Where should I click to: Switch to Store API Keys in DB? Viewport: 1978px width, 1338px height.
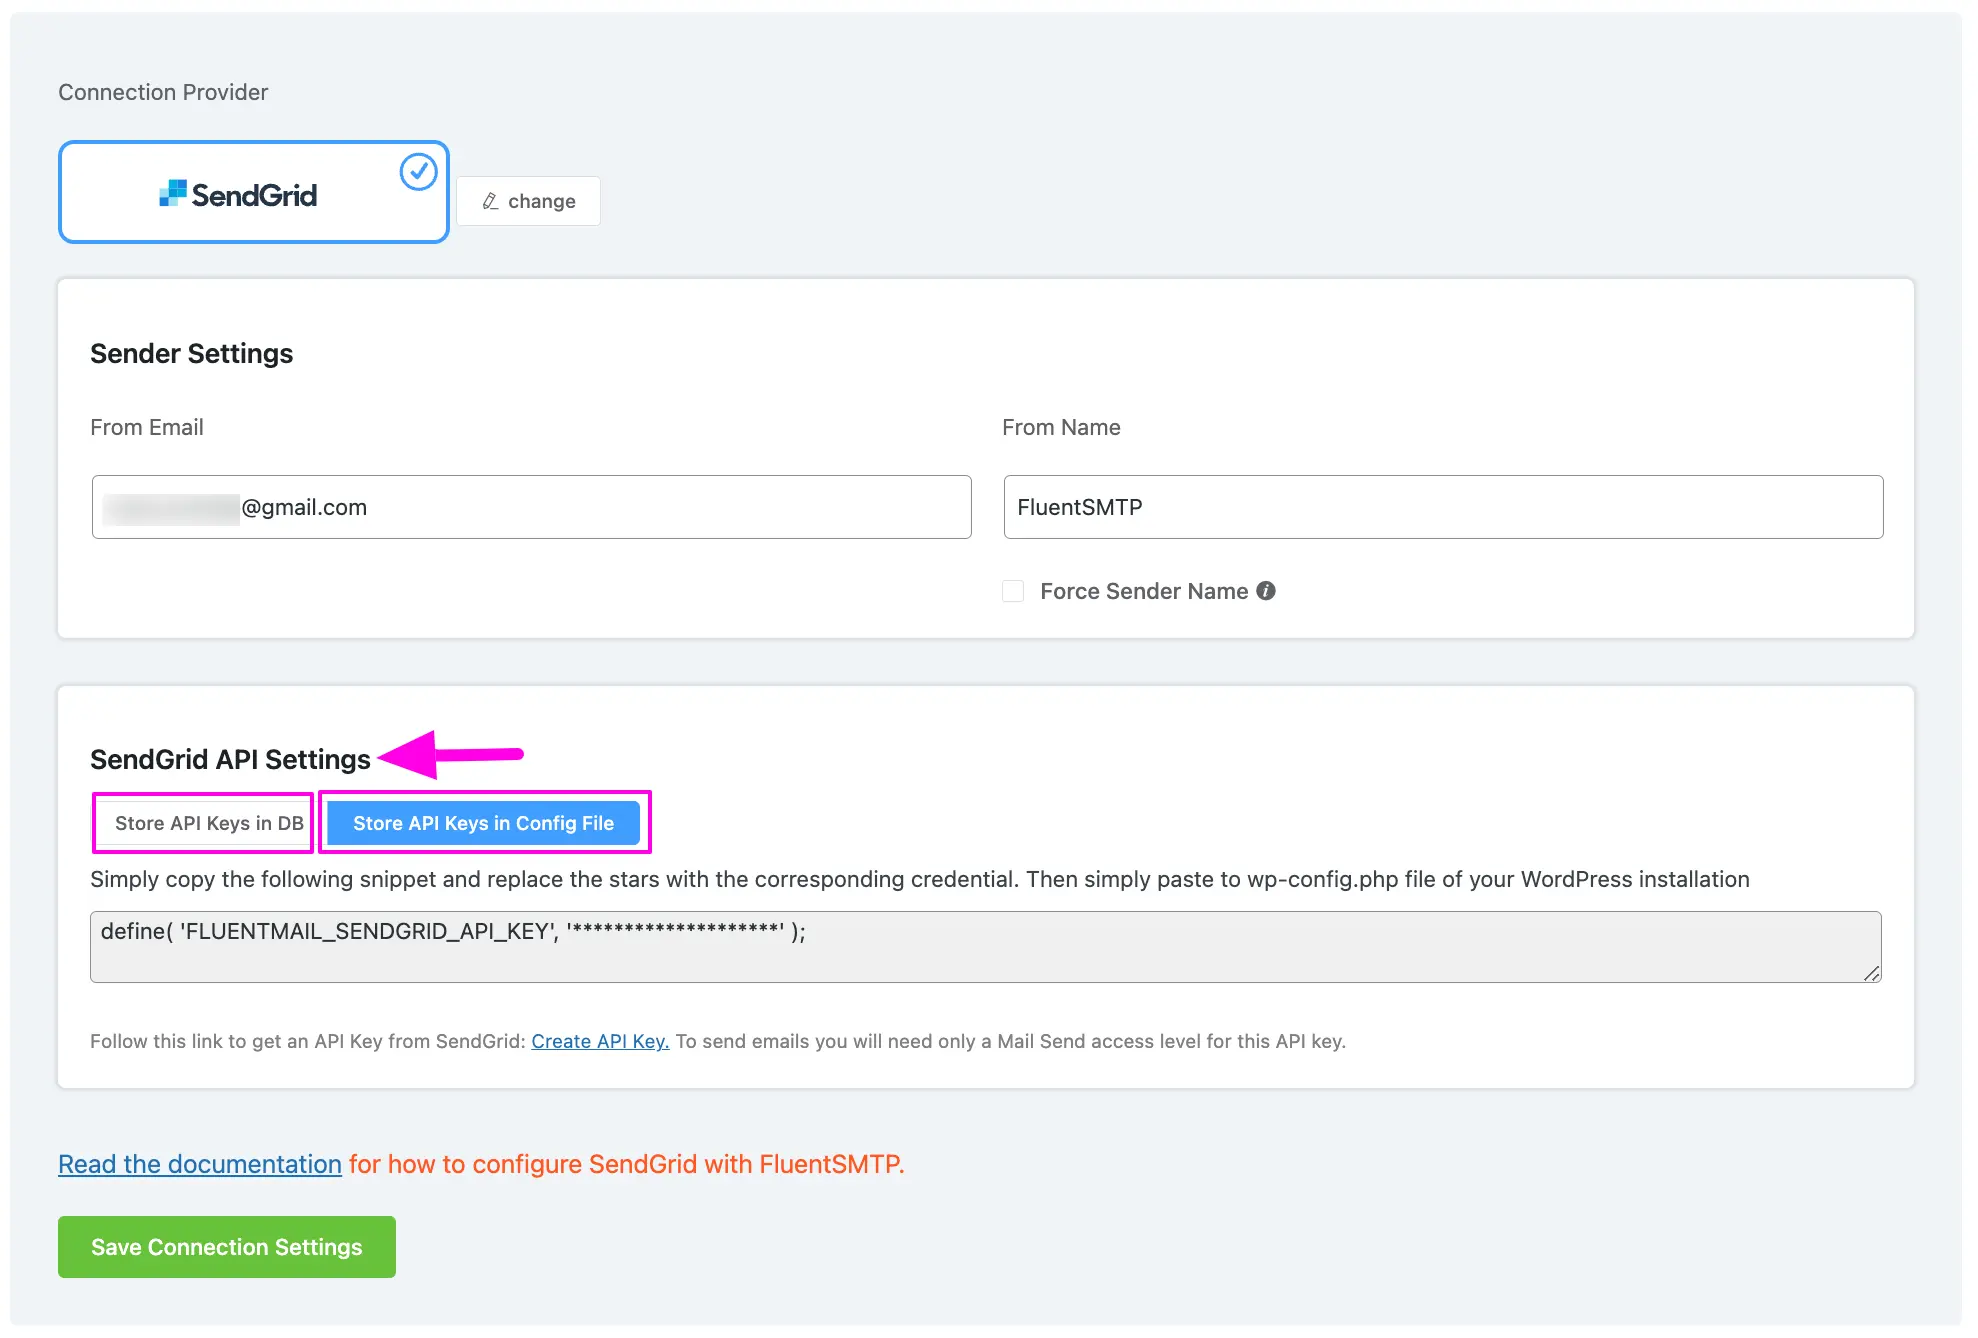click(x=208, y=823)
